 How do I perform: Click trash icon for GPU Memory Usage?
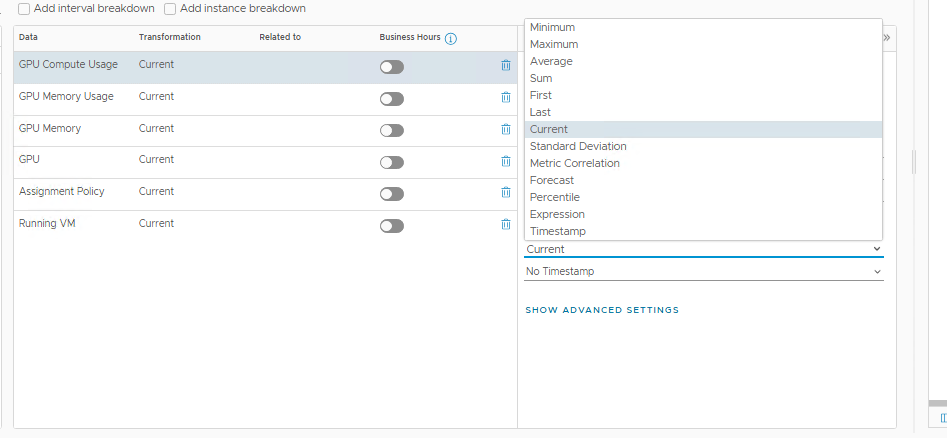(505, 98)
